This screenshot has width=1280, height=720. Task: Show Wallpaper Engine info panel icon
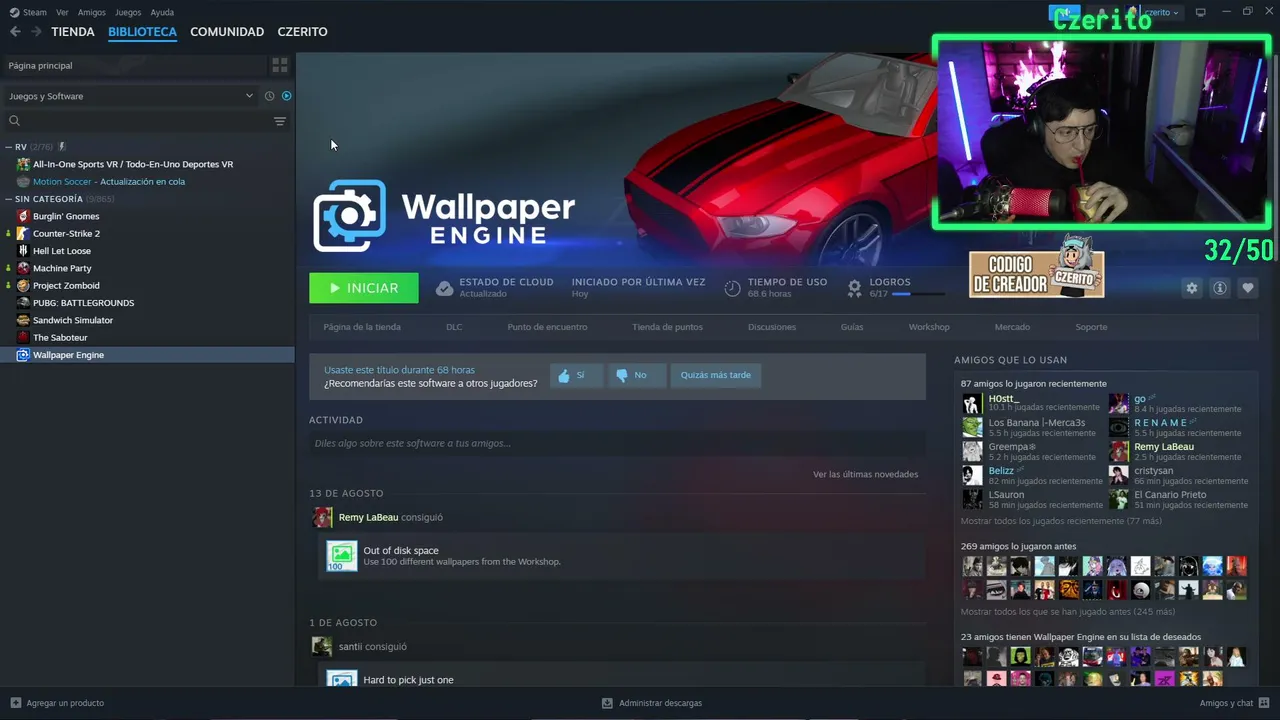pos(1220,288)
